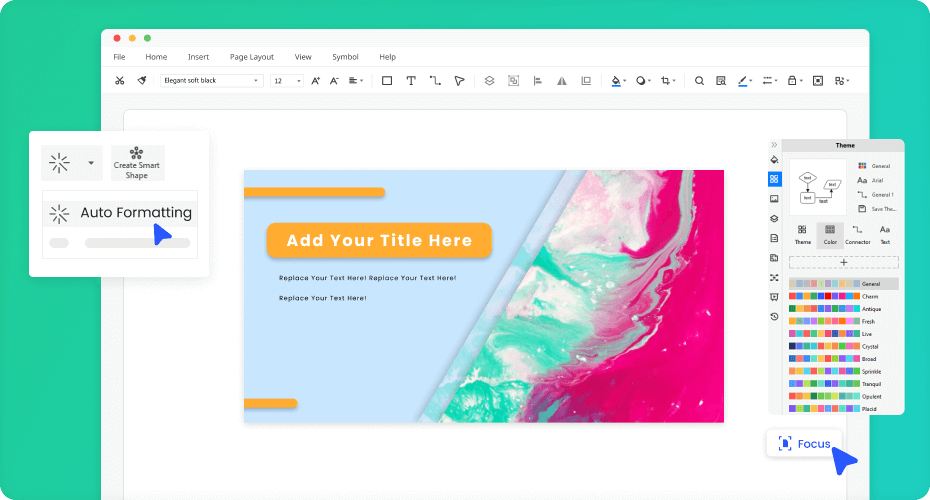Open the layer order stack icon
This screenshot has width=930, height=500.
(489, 81)
